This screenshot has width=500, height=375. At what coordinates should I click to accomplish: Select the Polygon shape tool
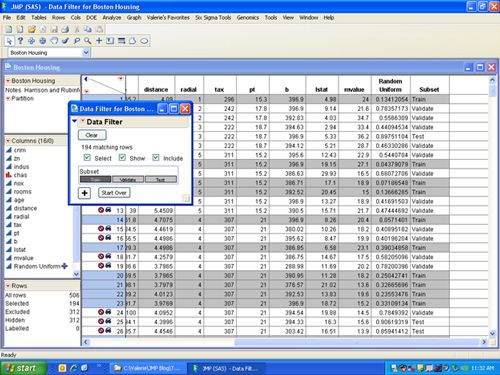(133, 41)
